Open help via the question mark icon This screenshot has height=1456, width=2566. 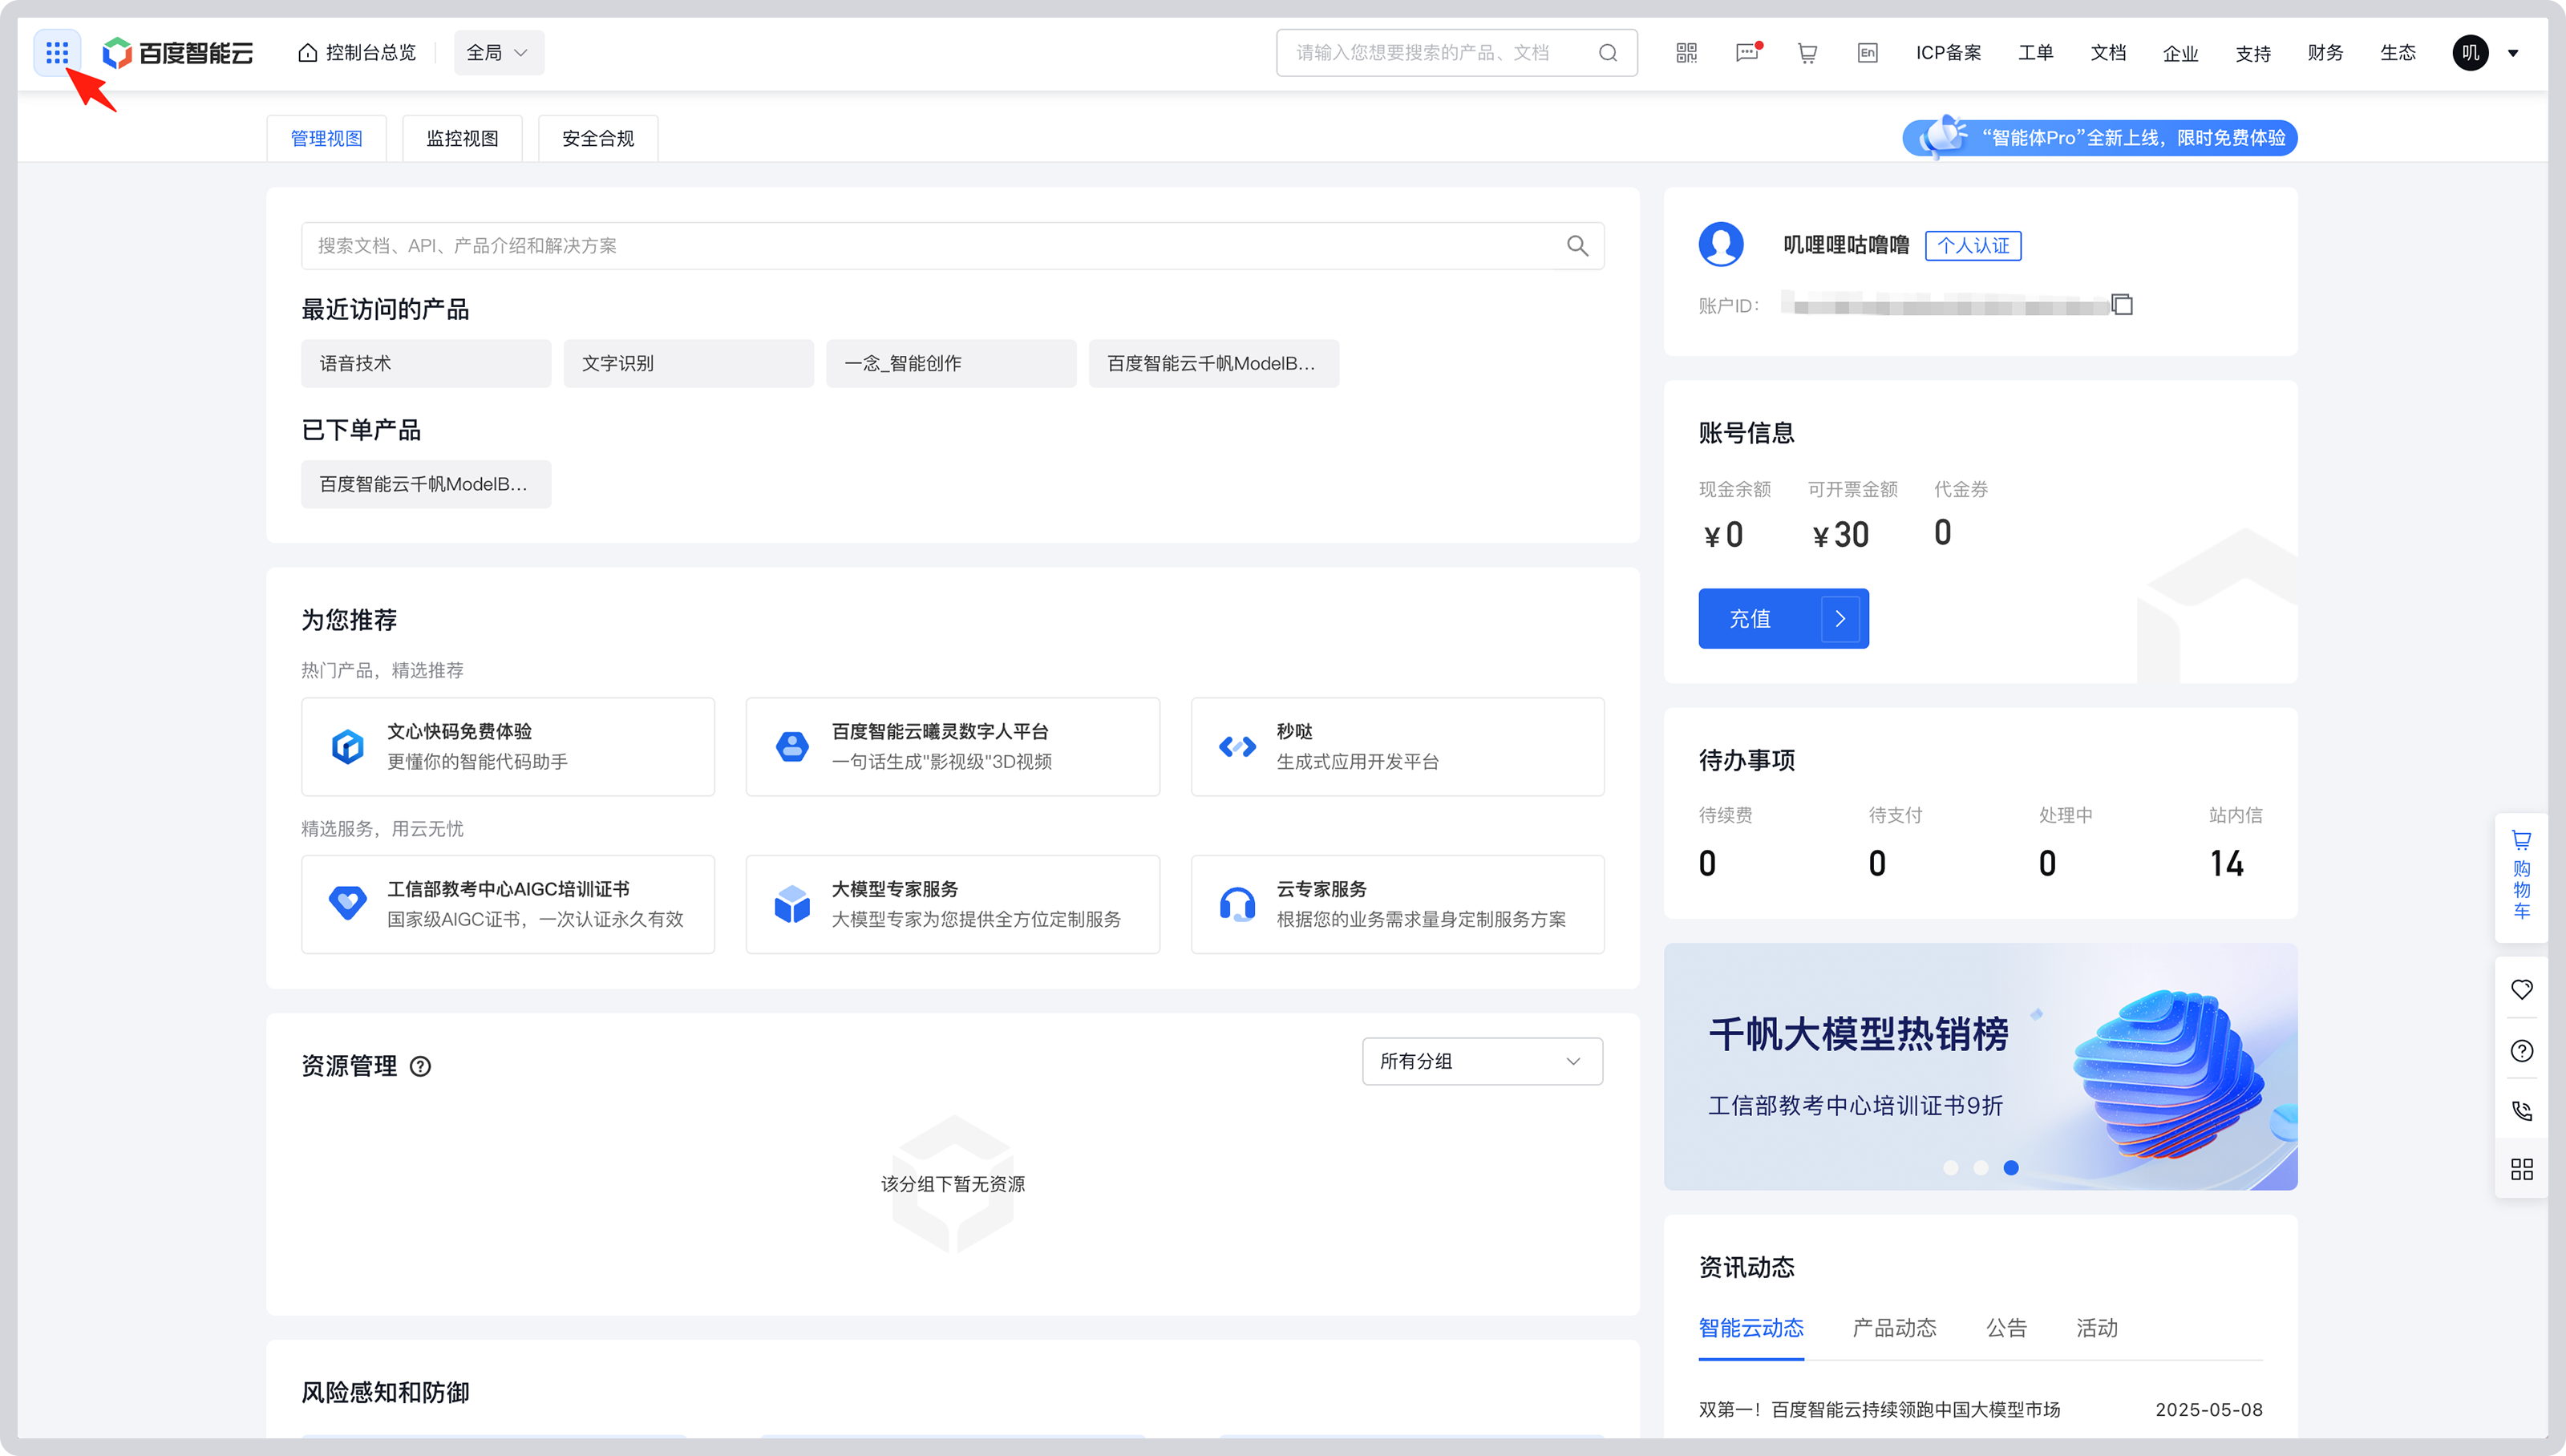click(2521, 1050)
